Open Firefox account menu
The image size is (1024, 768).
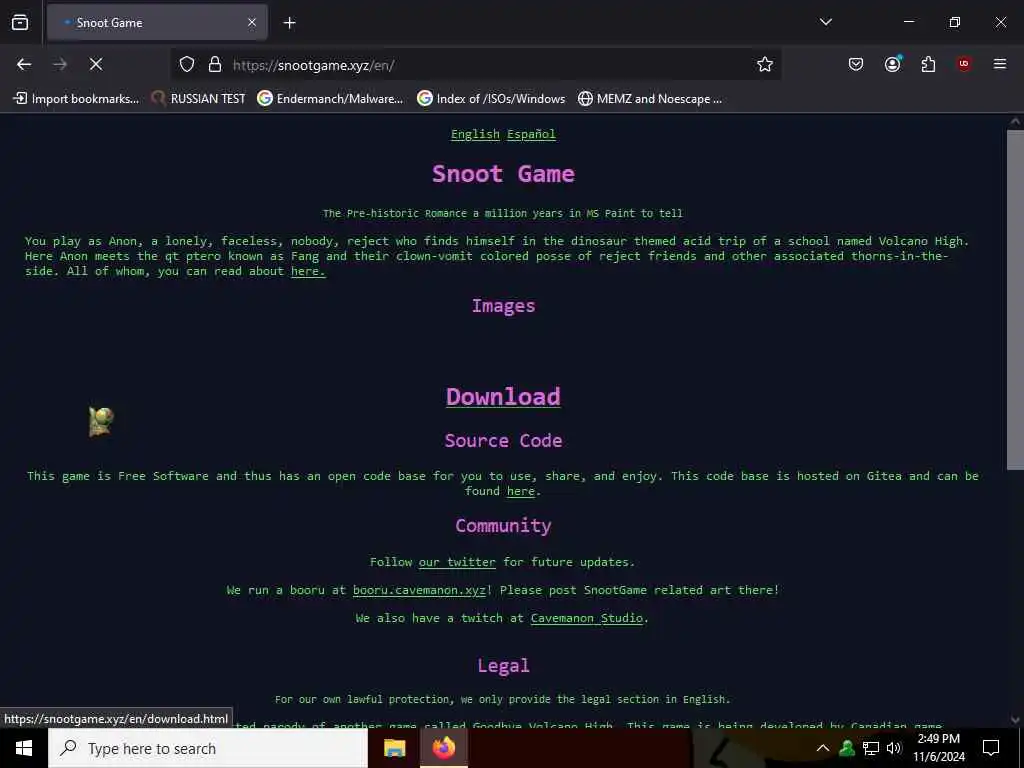[x=893, y=64]
